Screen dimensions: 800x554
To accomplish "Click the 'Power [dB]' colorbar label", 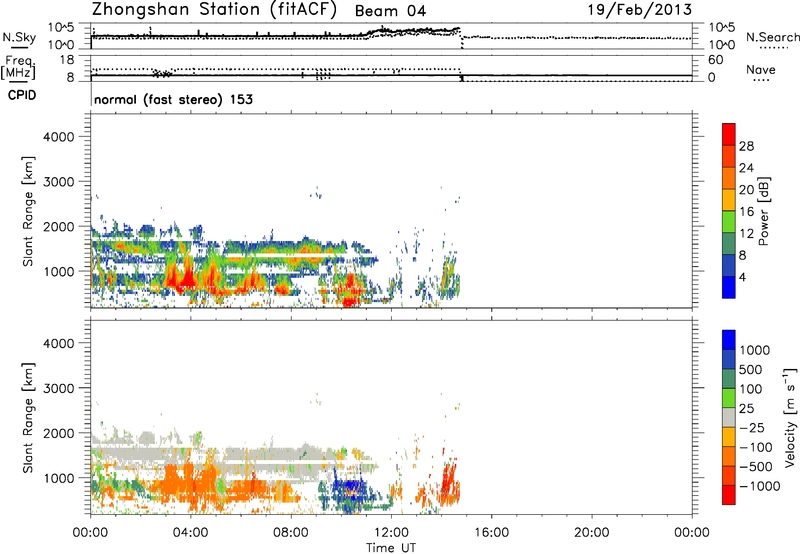I will tap(764, 211).
